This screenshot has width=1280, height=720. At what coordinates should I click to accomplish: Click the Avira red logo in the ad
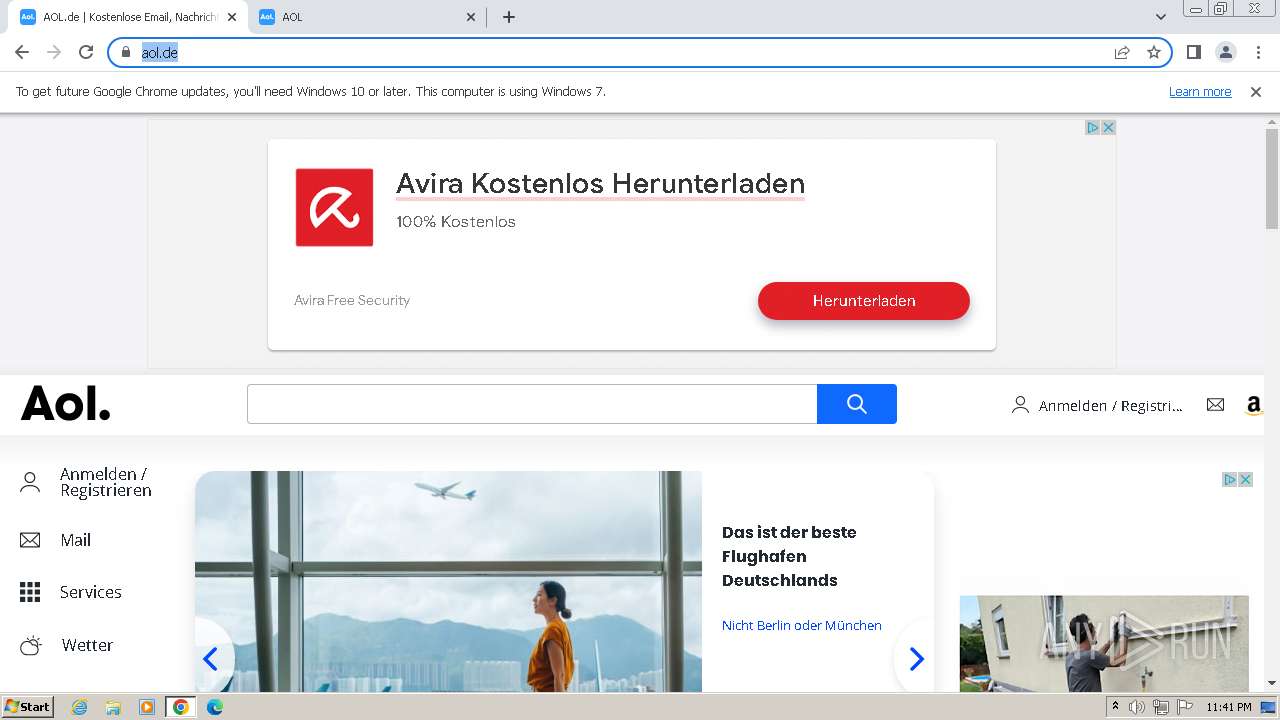coord(334,207)
